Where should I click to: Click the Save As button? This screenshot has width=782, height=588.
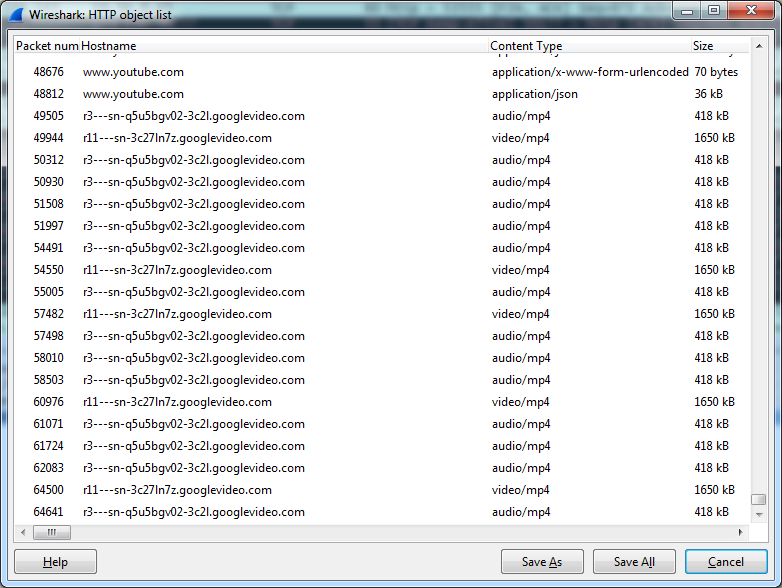[542, 562]
